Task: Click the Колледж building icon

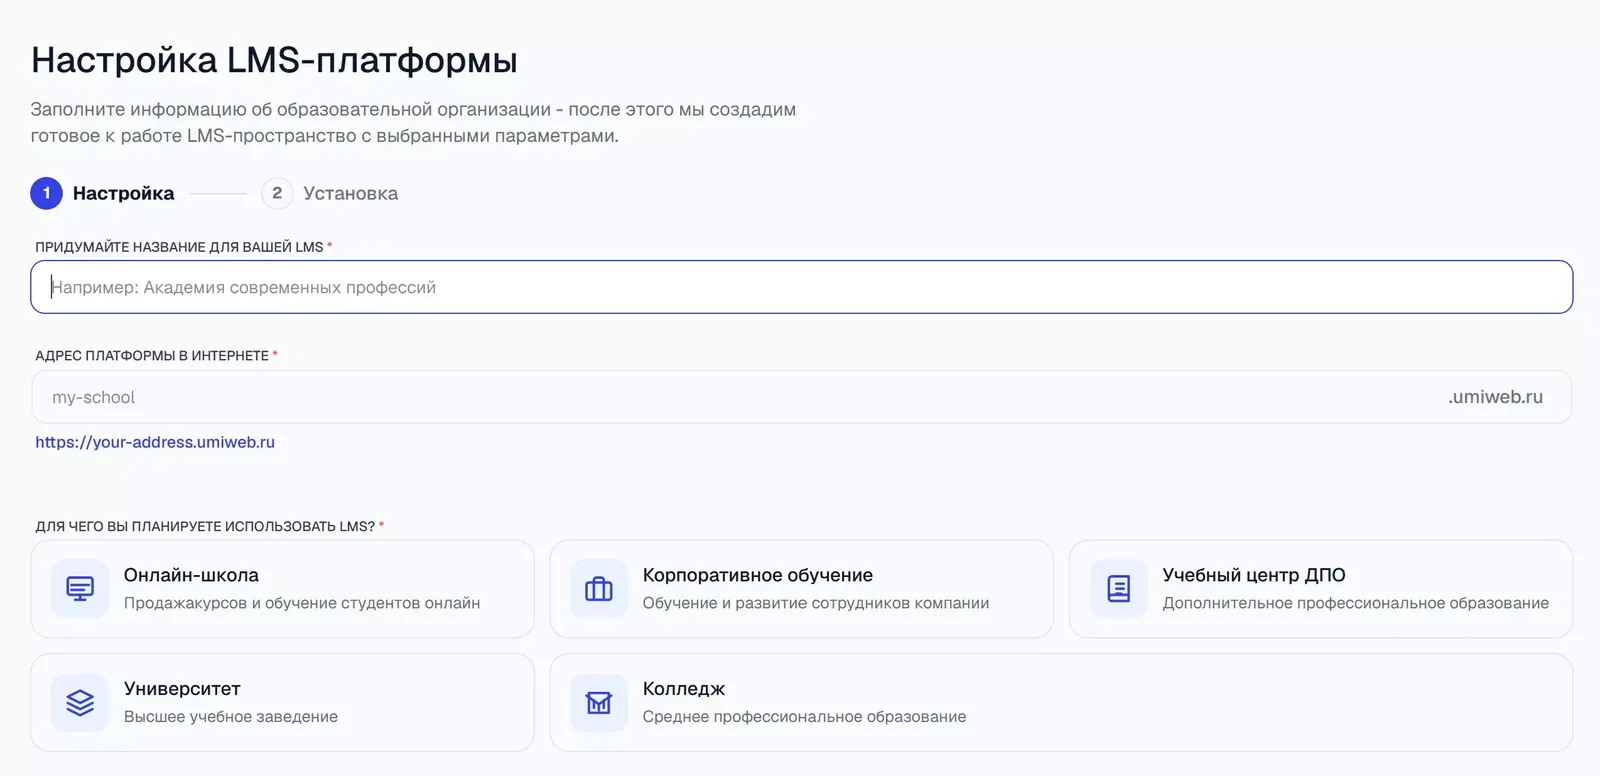Action: pyautogui.click(x=599, y=703)
